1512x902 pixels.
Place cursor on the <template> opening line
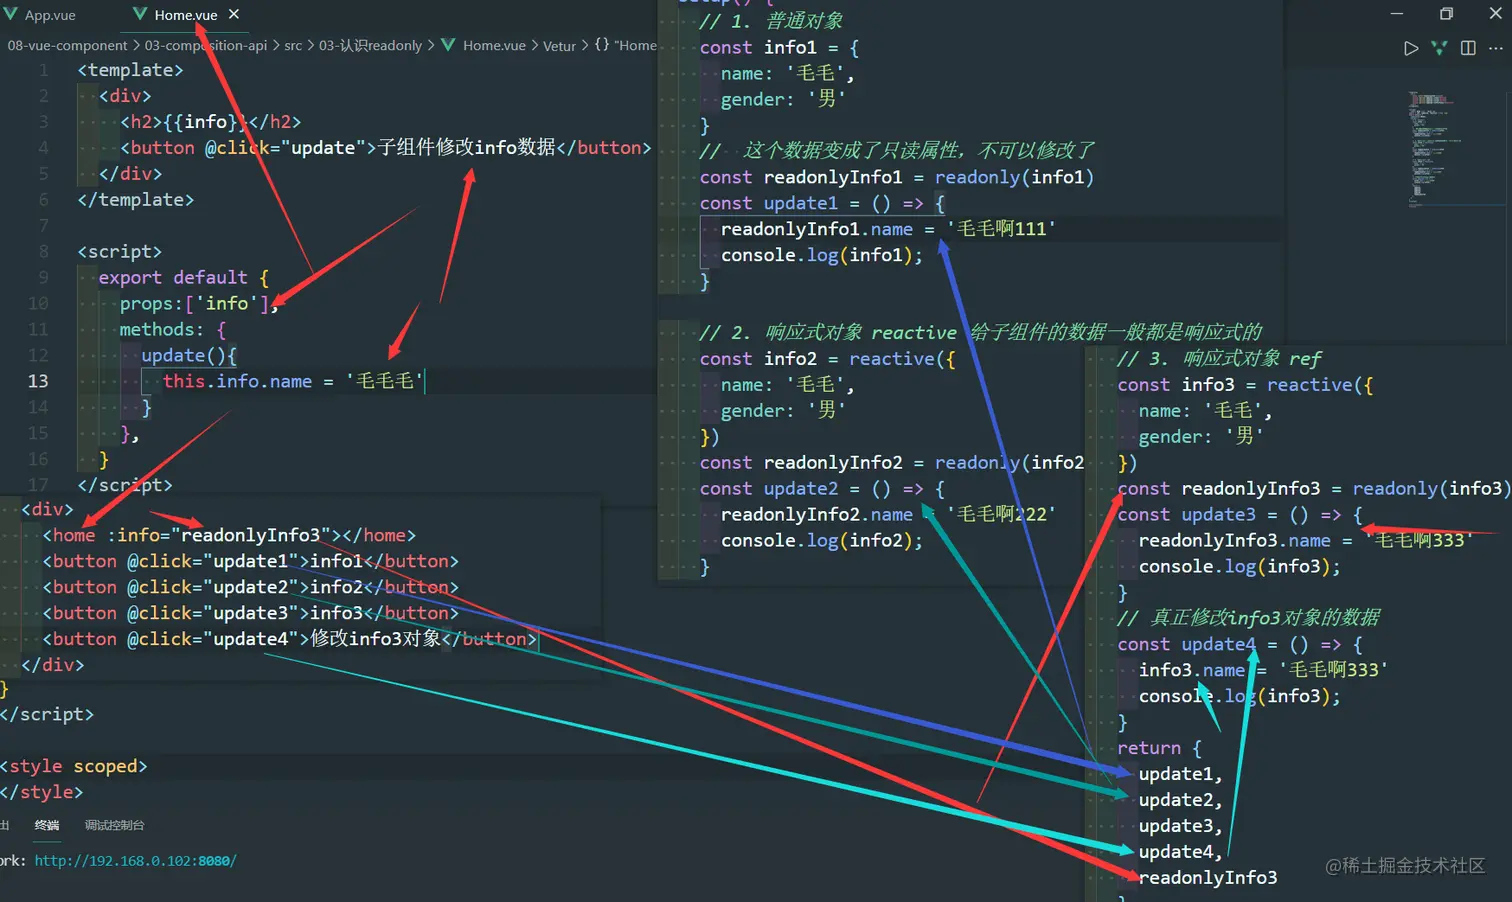[131, 70]
